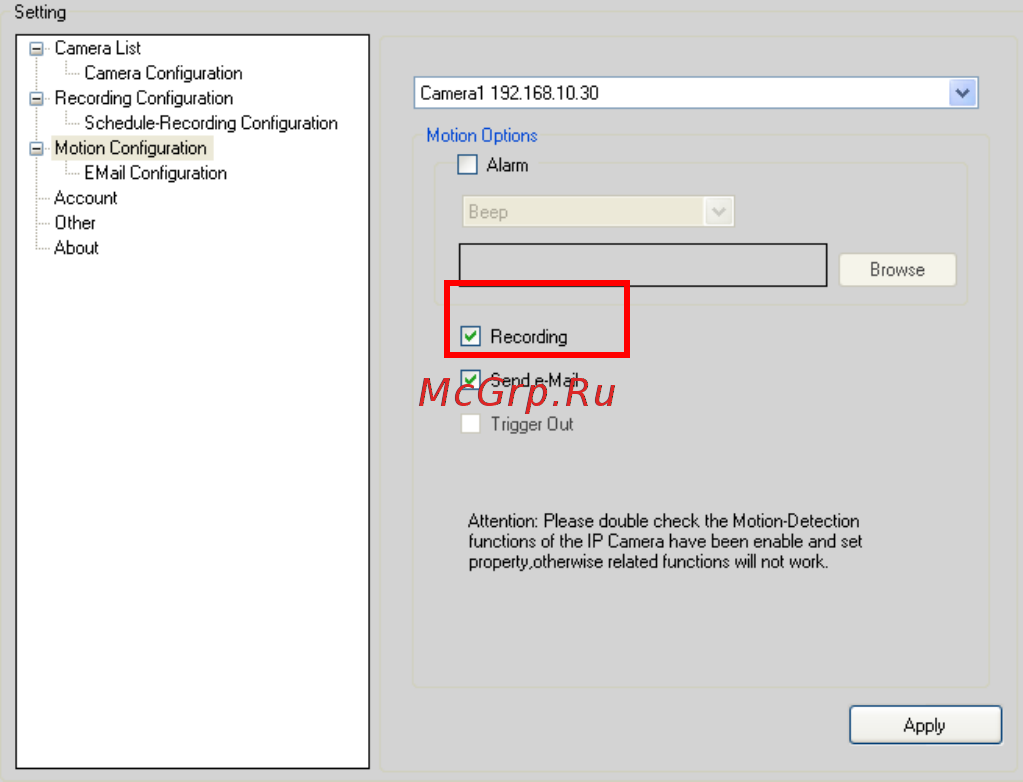1023x782 pixels.
Task: Uncheck the Recording checkbox
Action: (x=470, y=337)
